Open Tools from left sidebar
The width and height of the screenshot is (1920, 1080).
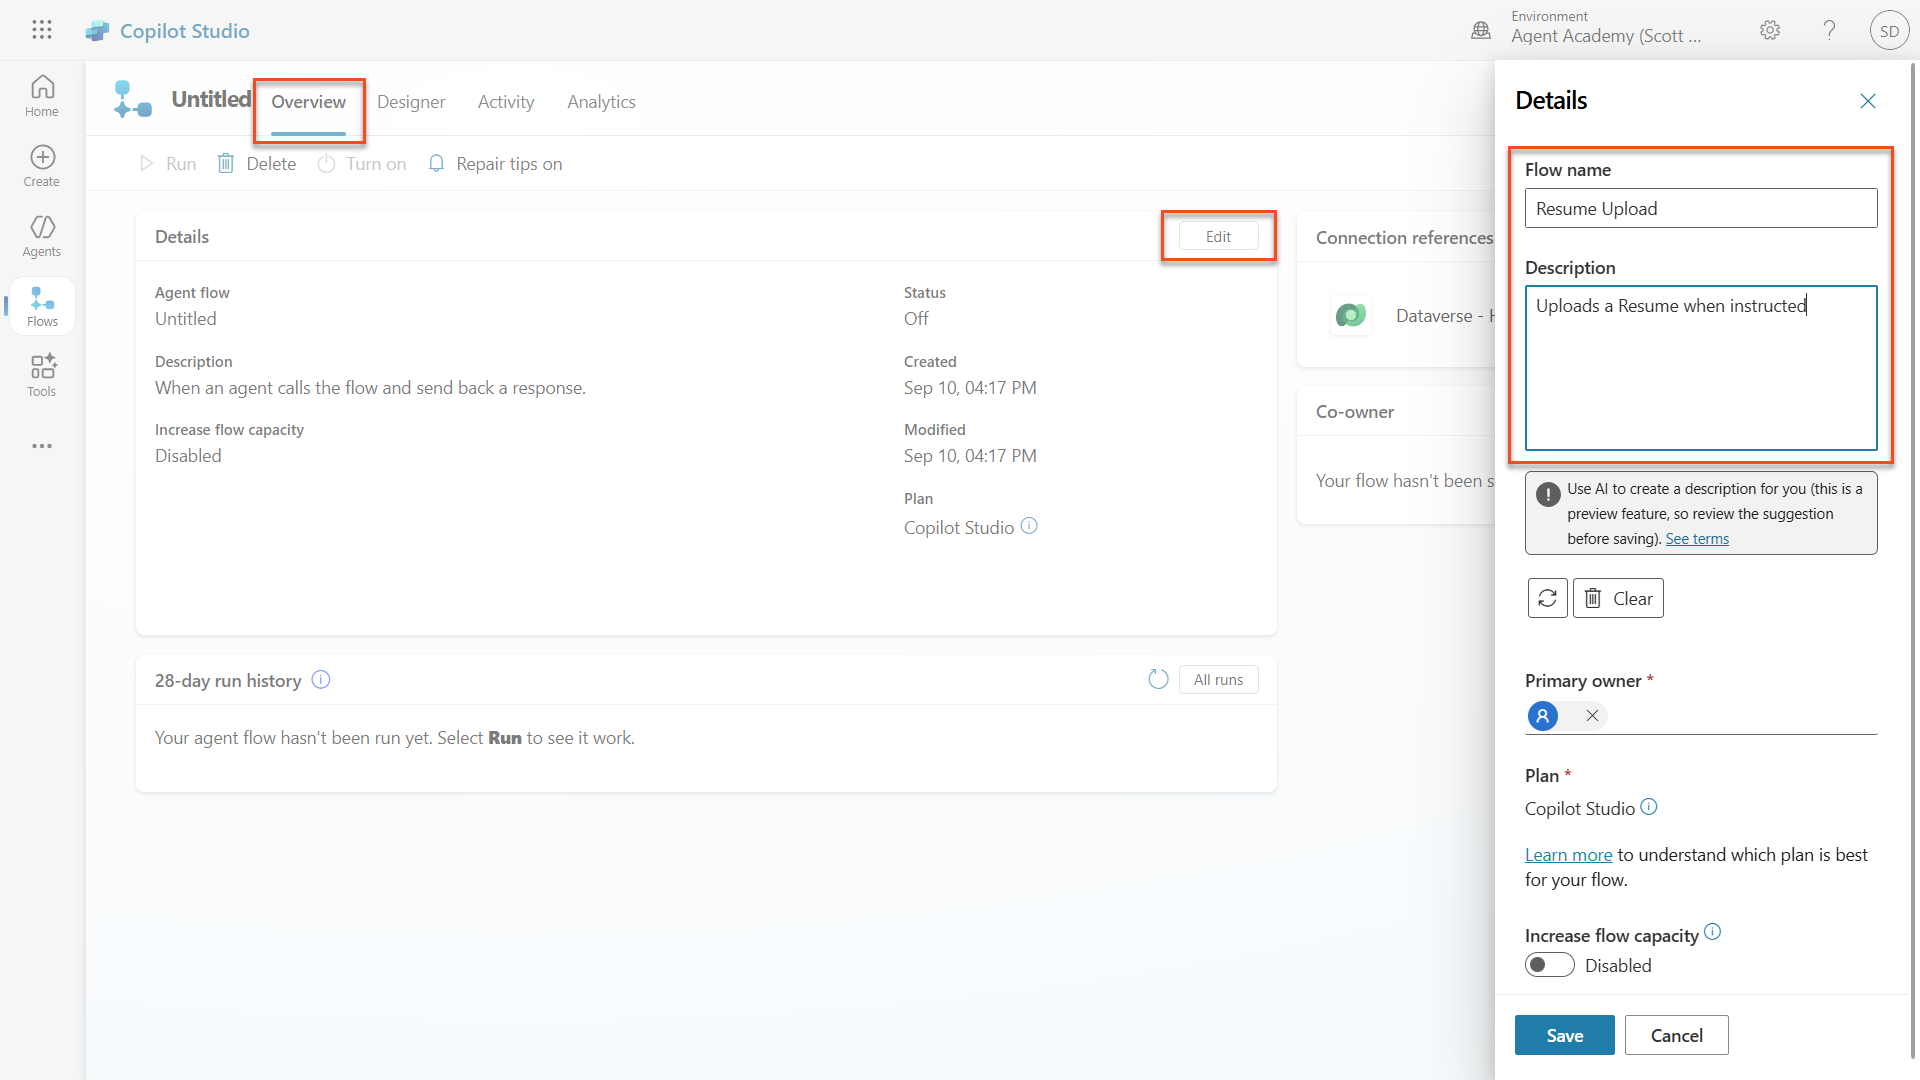tap(42, 376)
